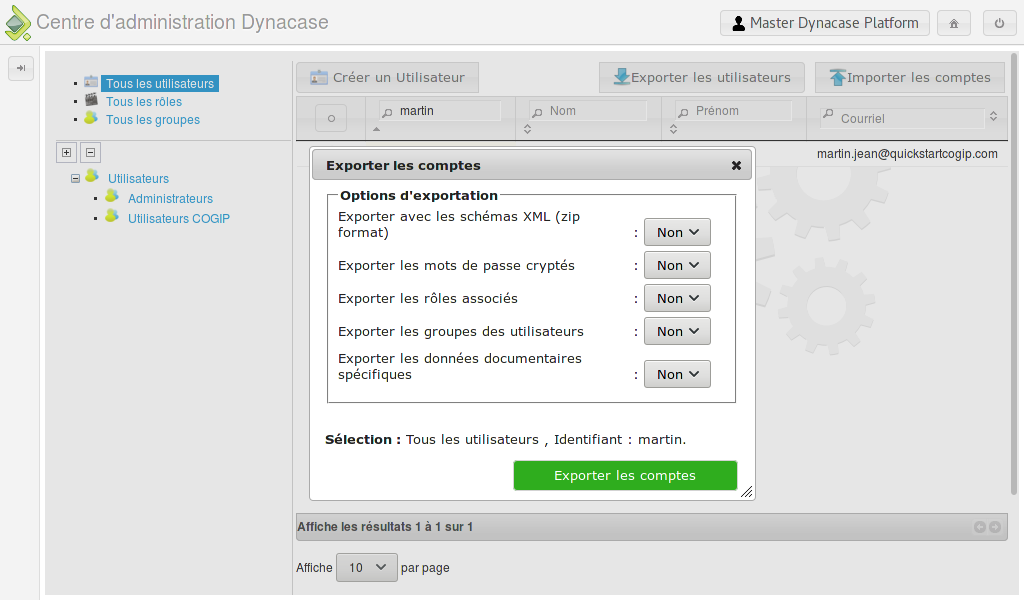
Task: Open the results per page dropdown
Action: (x=366, y=567)
